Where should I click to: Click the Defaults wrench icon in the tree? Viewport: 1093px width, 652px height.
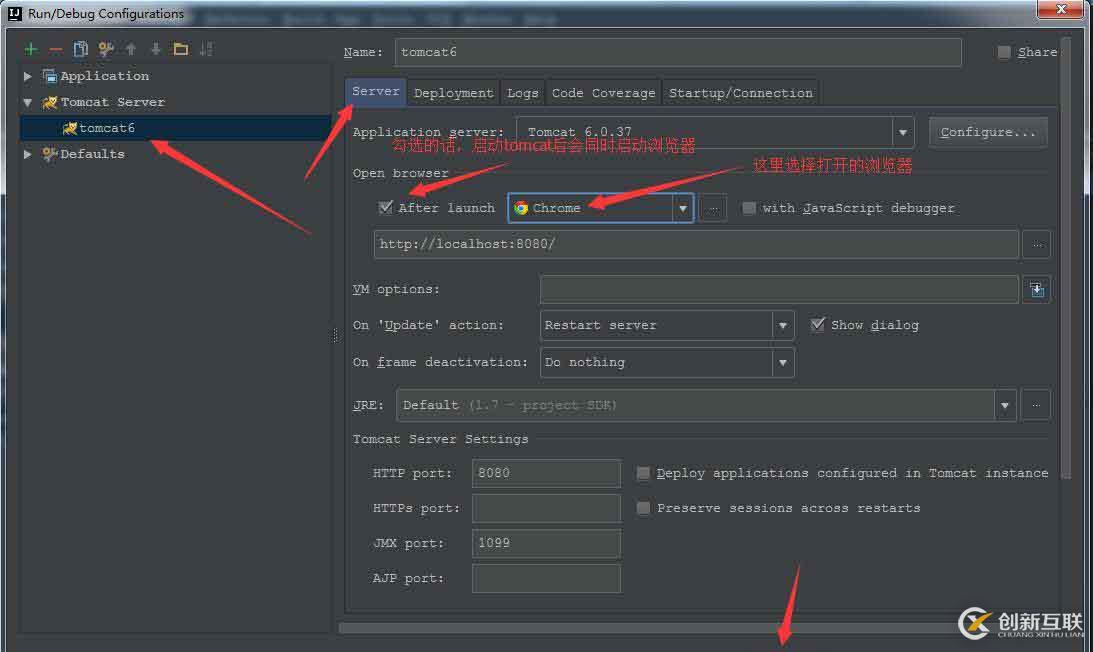[x=49, y=154]
